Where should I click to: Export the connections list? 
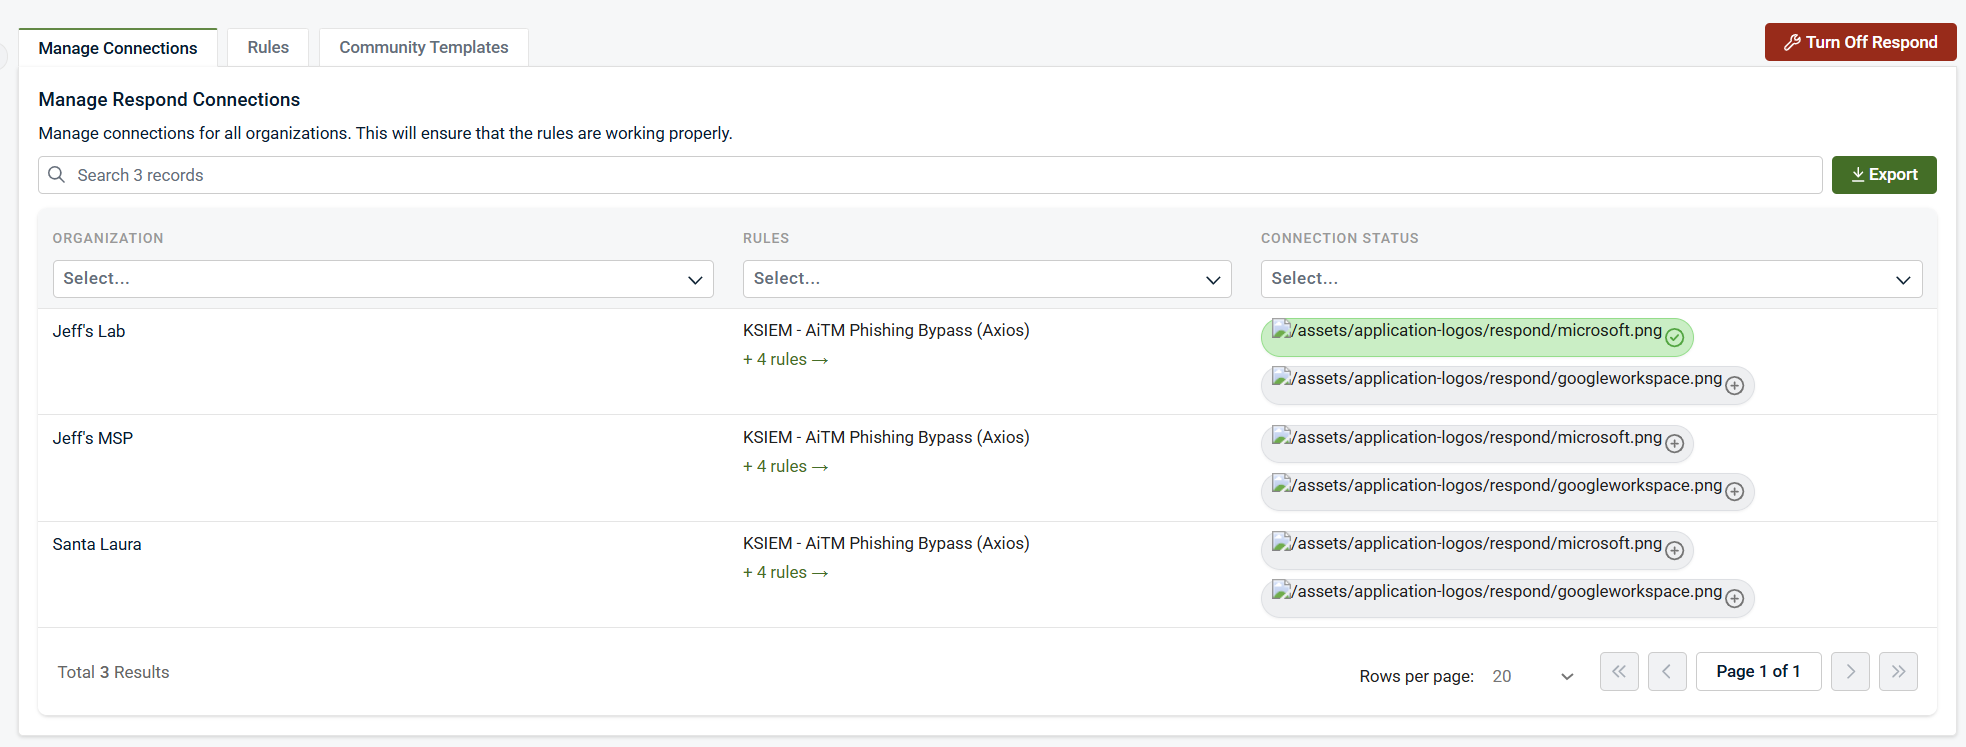(x=1883, y=175)
